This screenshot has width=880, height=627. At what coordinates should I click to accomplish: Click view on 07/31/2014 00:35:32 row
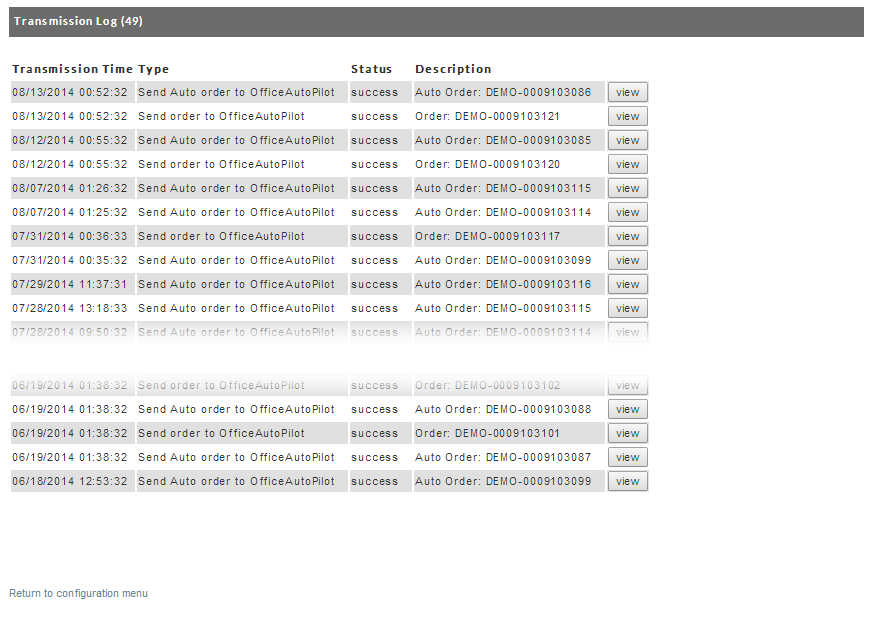pos(627,260)
